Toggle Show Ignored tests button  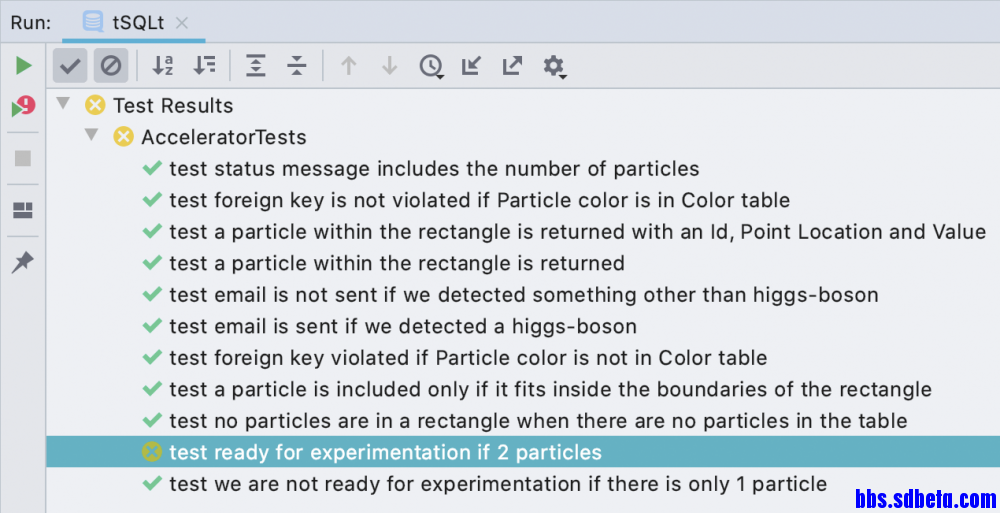(111, 65)
